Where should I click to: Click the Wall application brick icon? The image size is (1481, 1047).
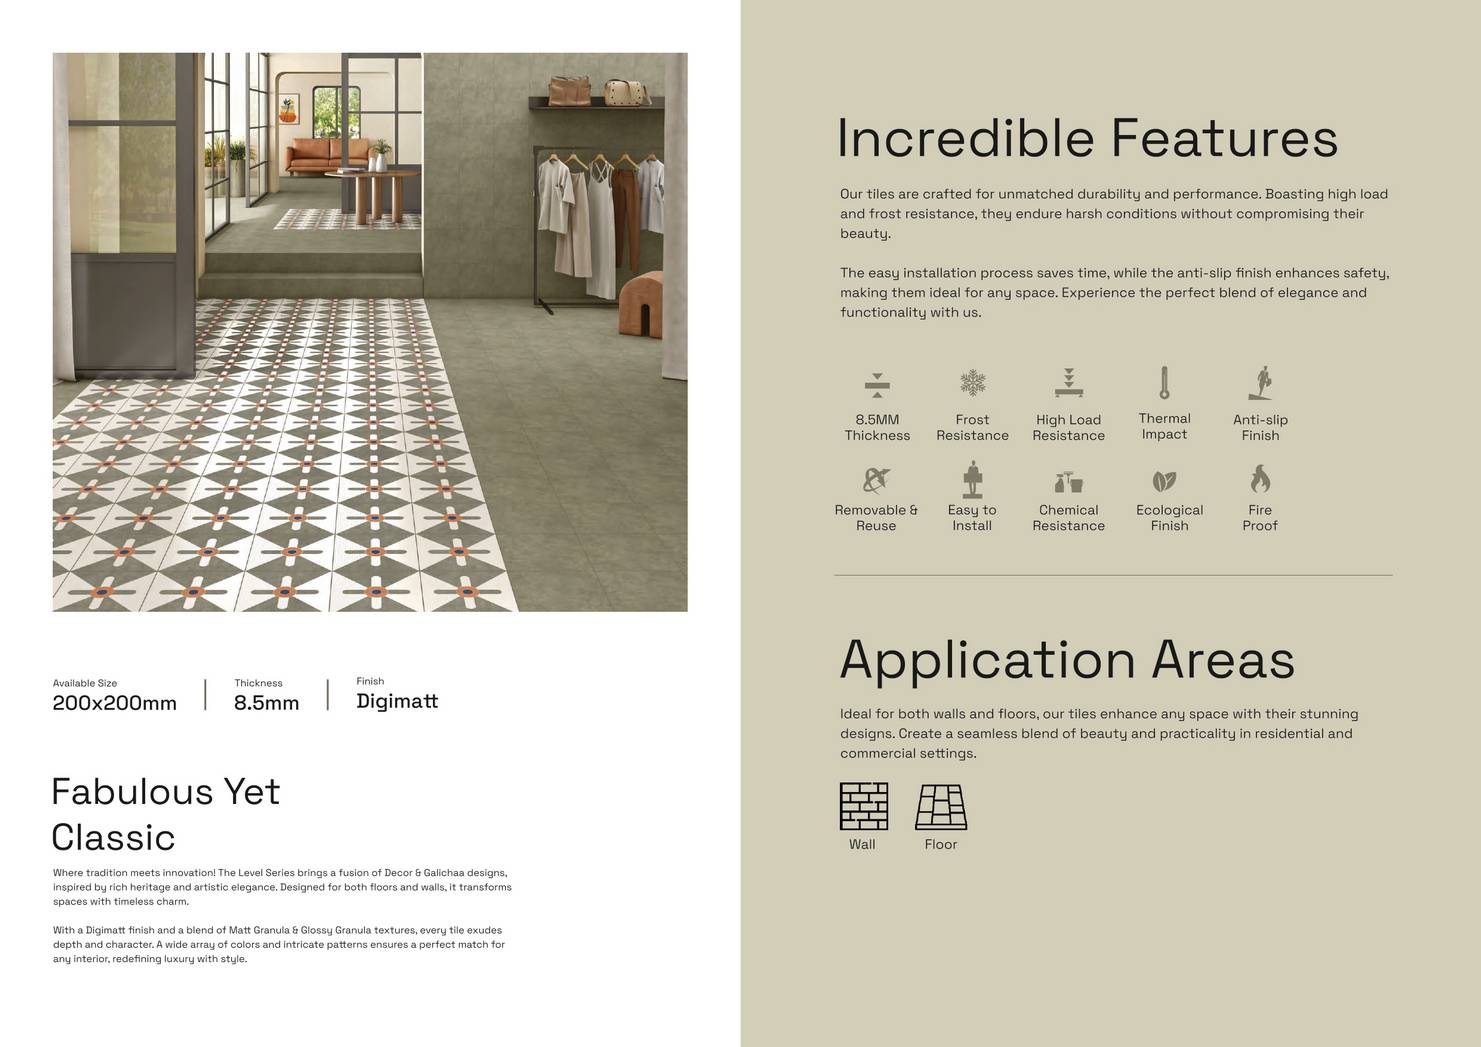coord(863,806)
